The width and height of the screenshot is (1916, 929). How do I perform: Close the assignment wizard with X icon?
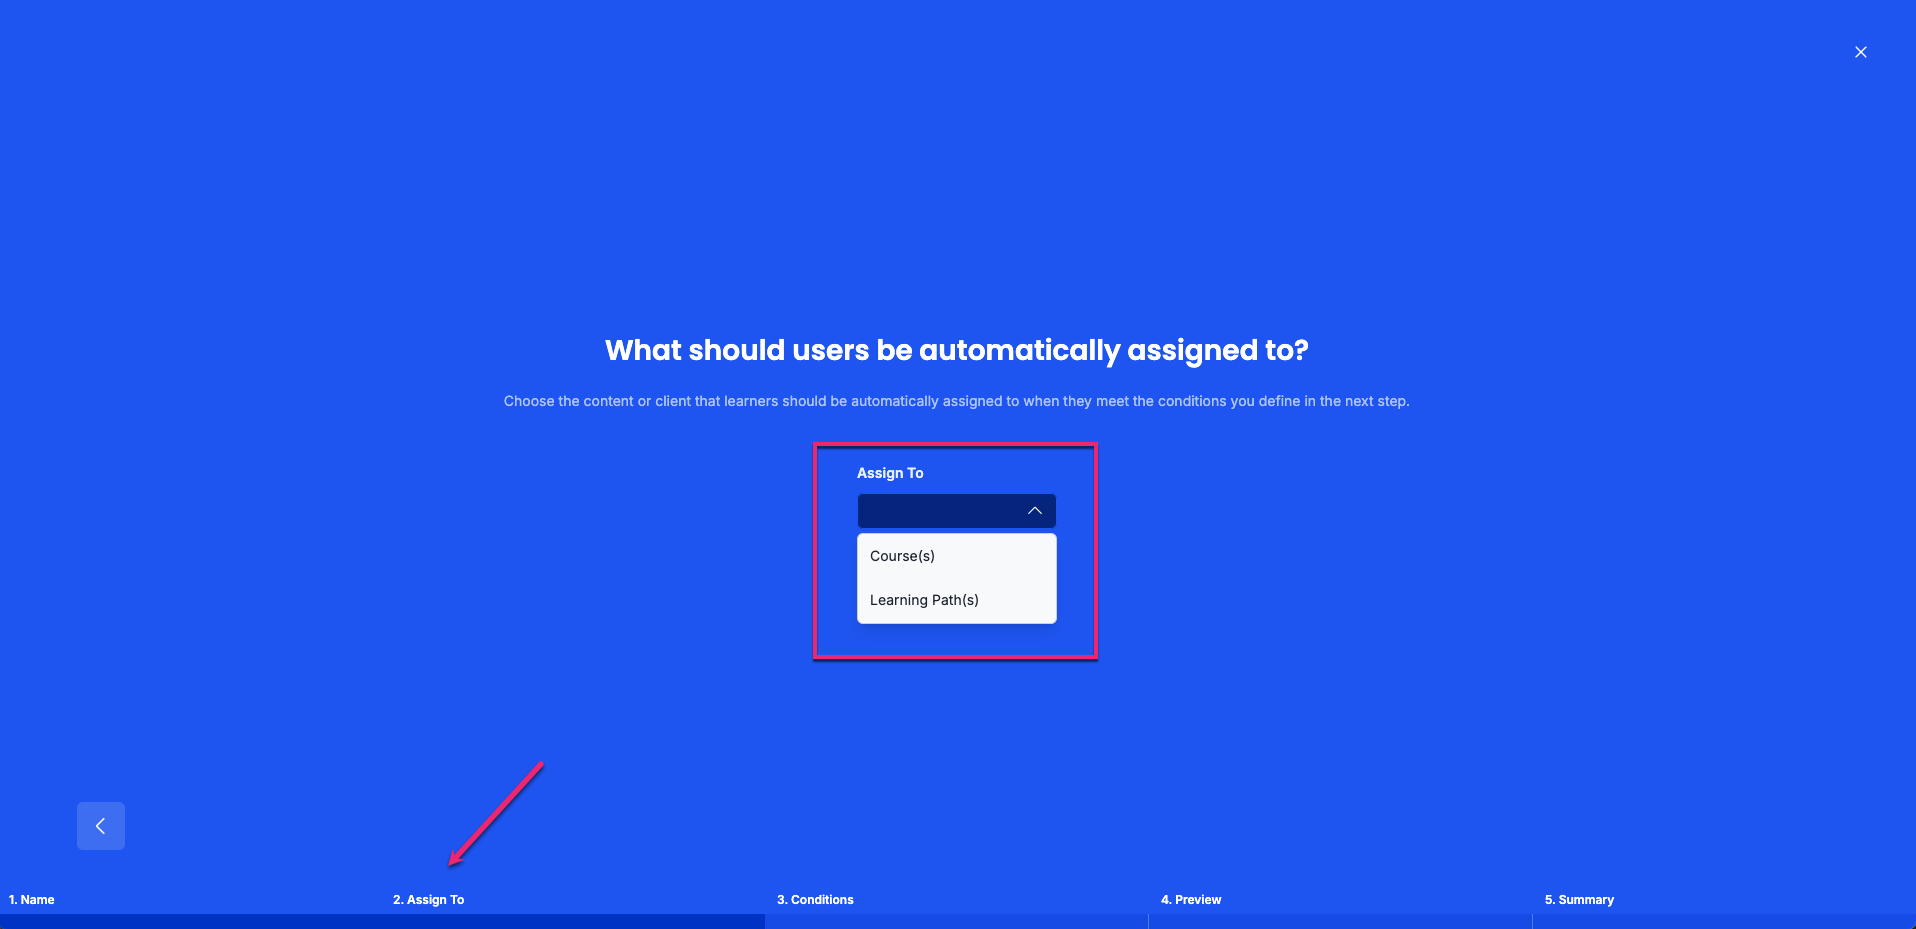pyautogui.click(x=1861, y=52)
